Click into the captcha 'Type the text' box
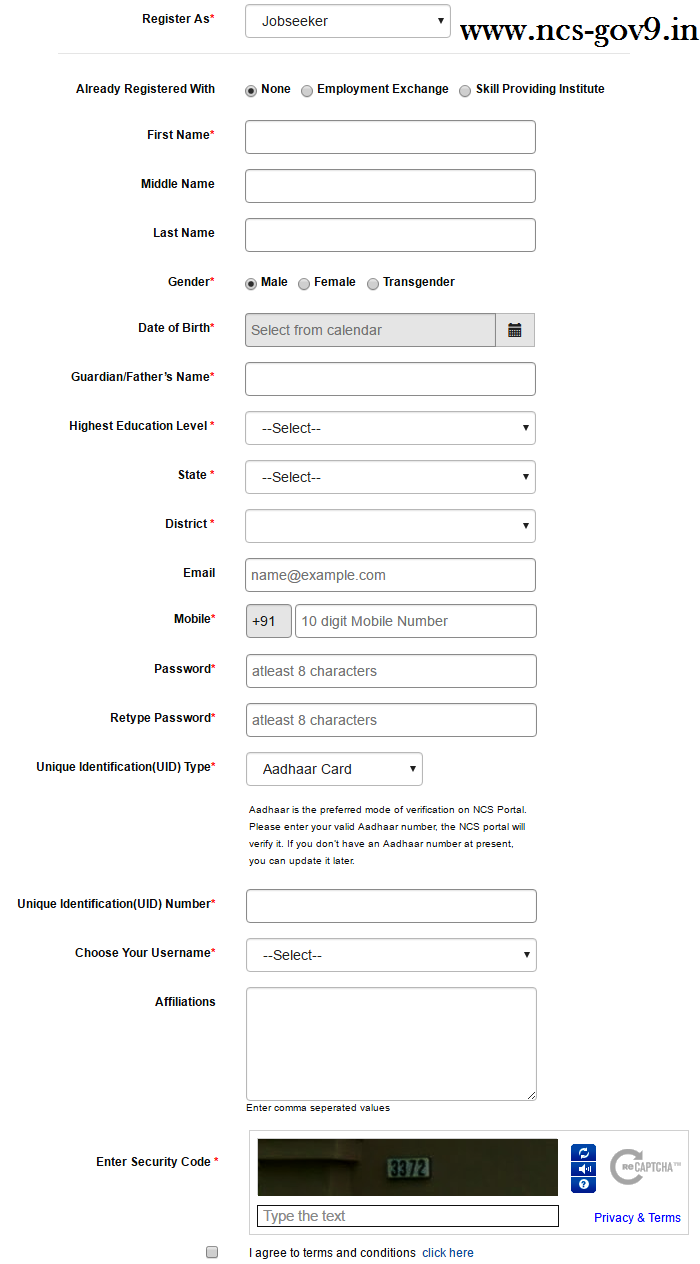This screenshot has height=1264, width=700. 408,1216
